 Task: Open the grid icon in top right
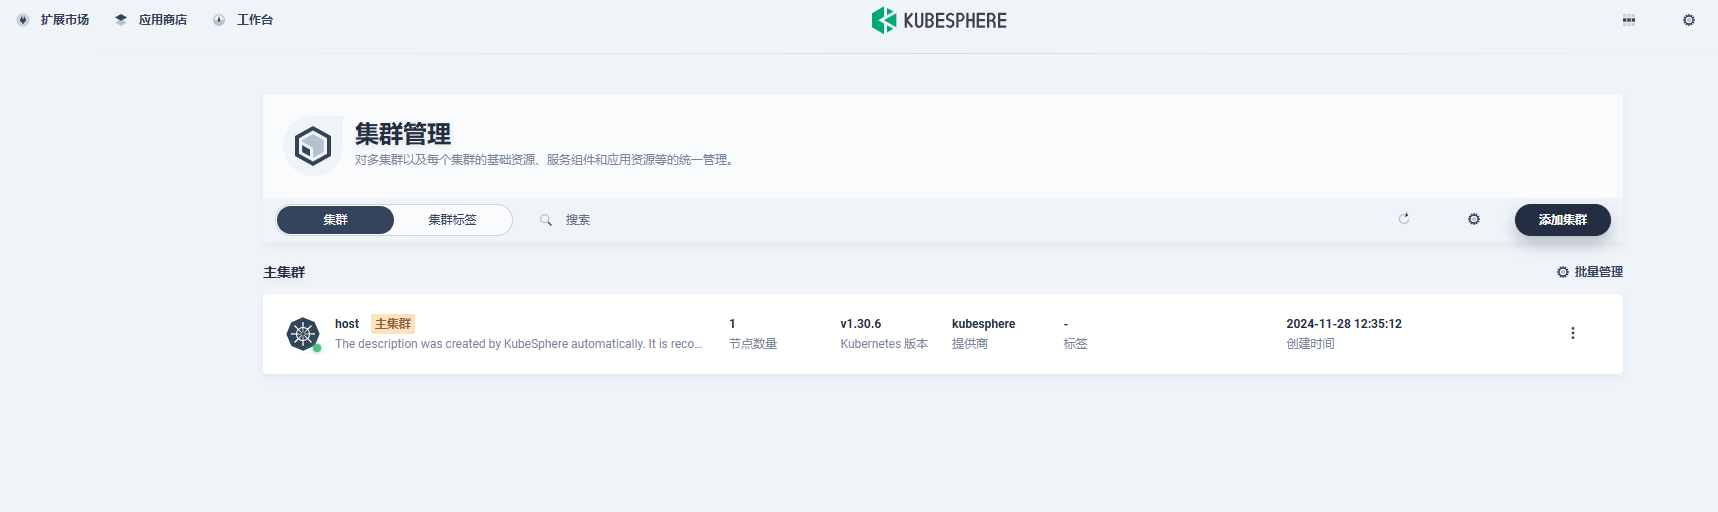(1629, 20)
